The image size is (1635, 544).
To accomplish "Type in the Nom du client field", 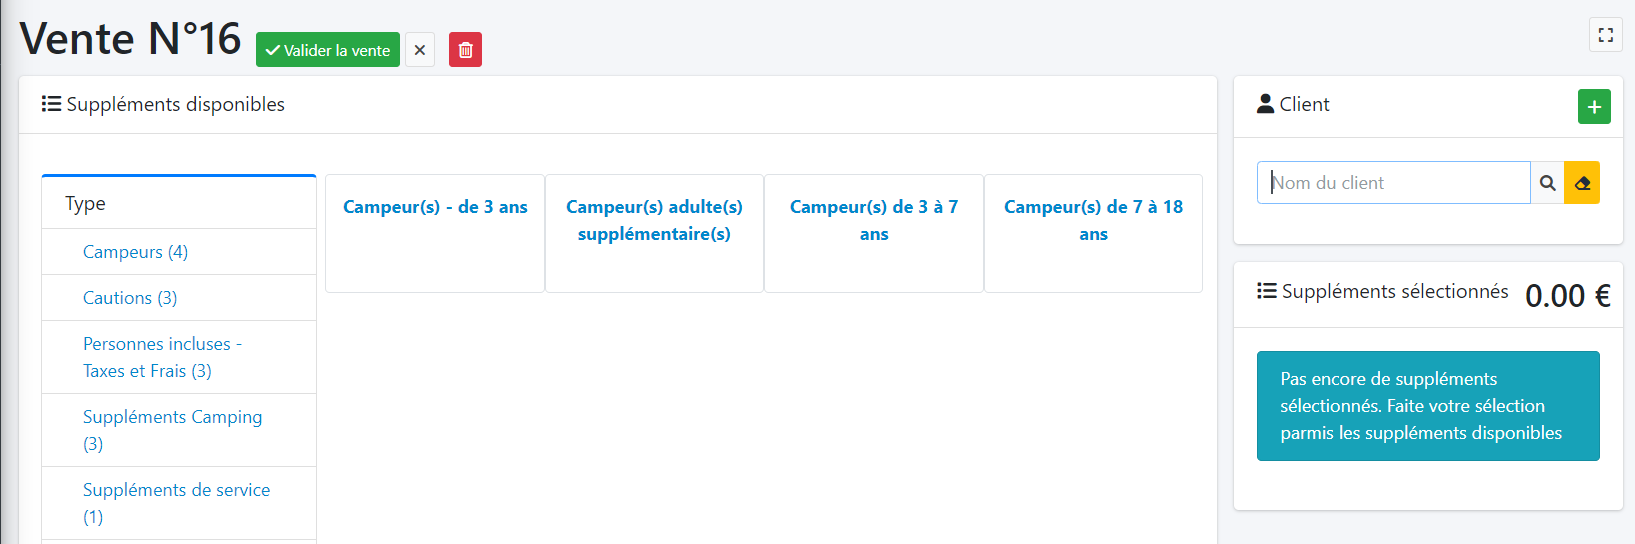I will point(1393,183).
